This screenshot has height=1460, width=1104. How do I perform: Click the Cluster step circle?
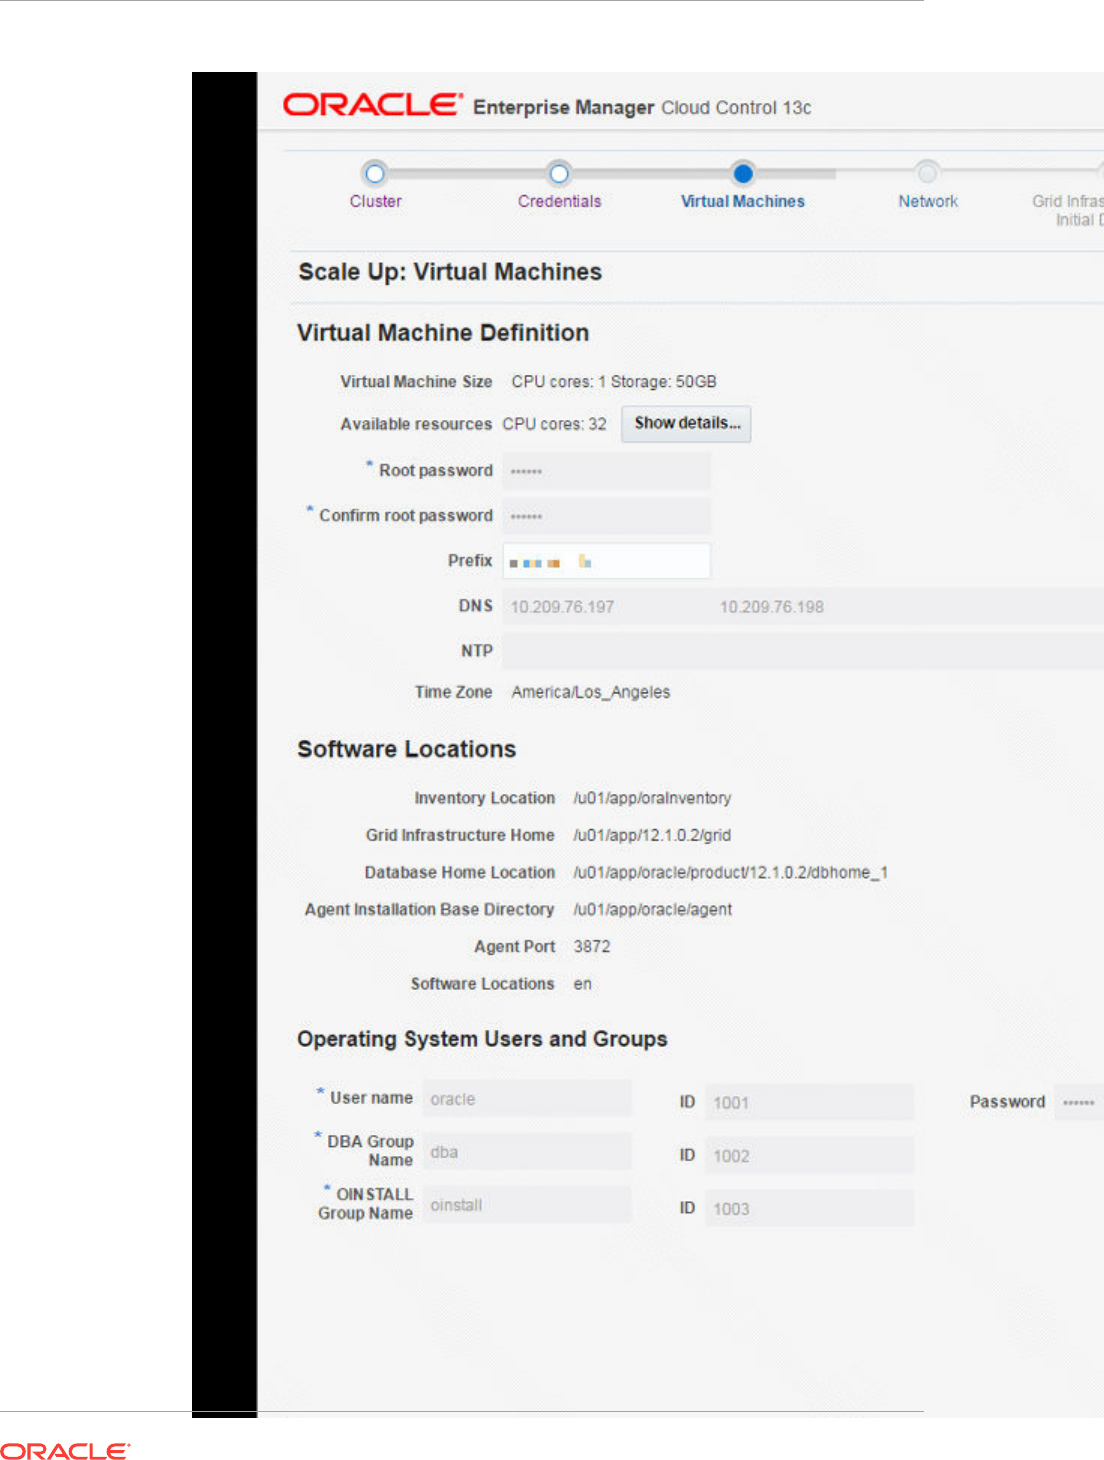375,173
